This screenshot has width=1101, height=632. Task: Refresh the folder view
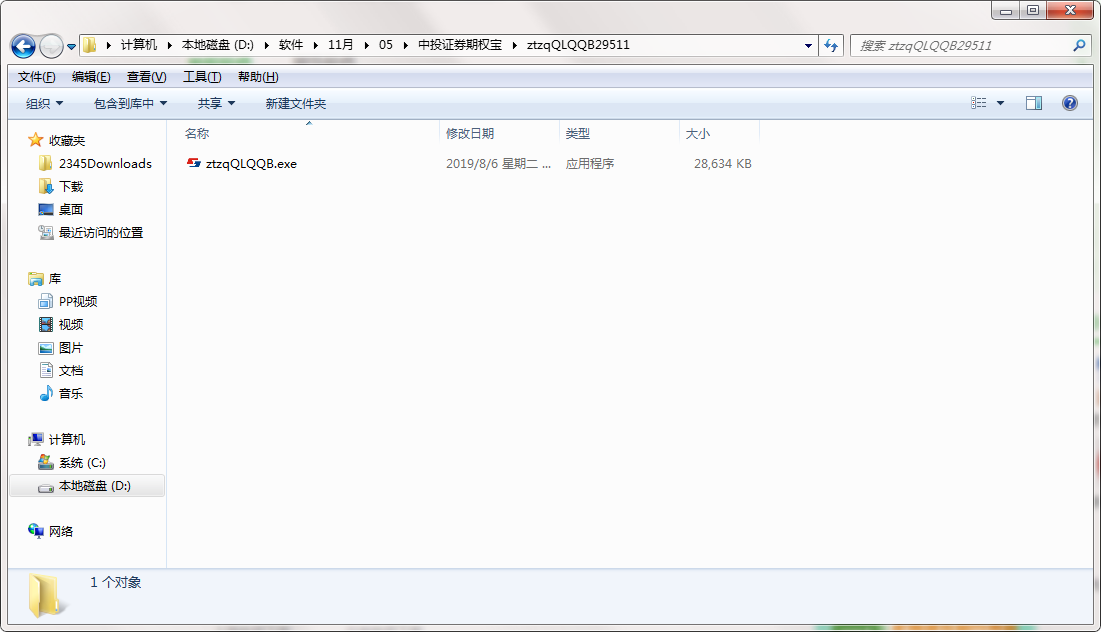pos(831,46)
